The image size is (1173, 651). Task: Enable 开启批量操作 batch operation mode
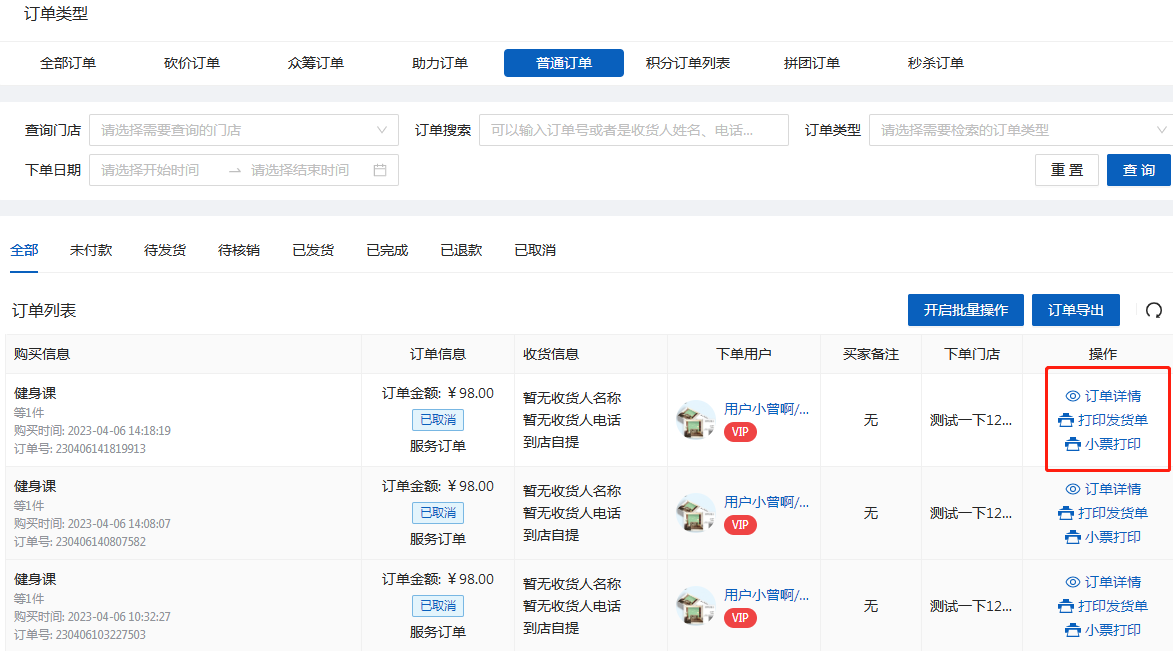pyautogui.click(x=965, y=310)
